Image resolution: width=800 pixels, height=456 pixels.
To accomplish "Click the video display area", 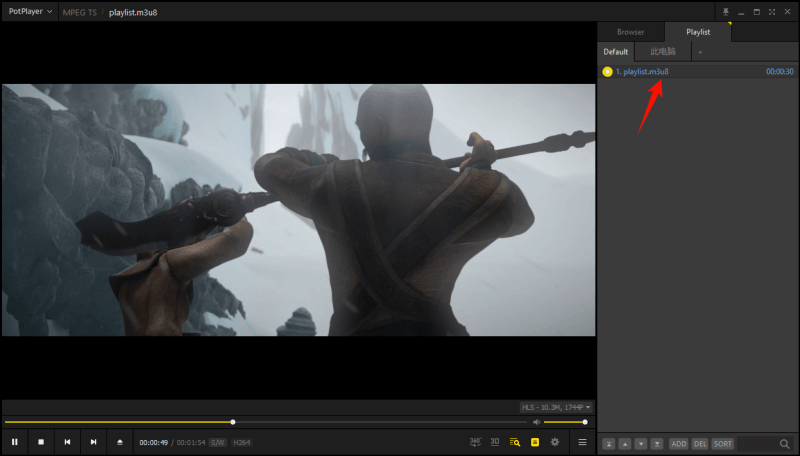I will coord(298,210).
